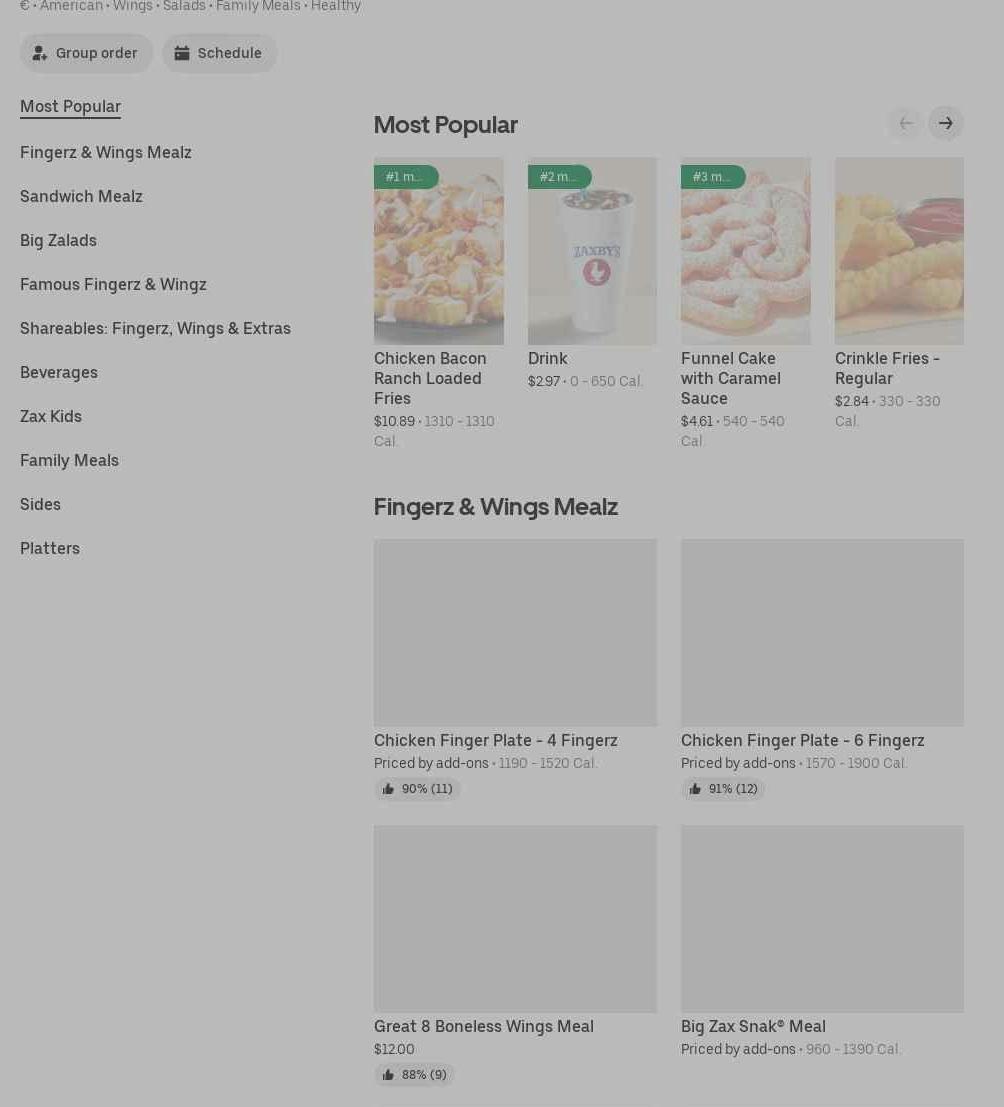Navigate to Platters section
The width and height of the screenshot is (1004, 1107).
pos(50,548)
